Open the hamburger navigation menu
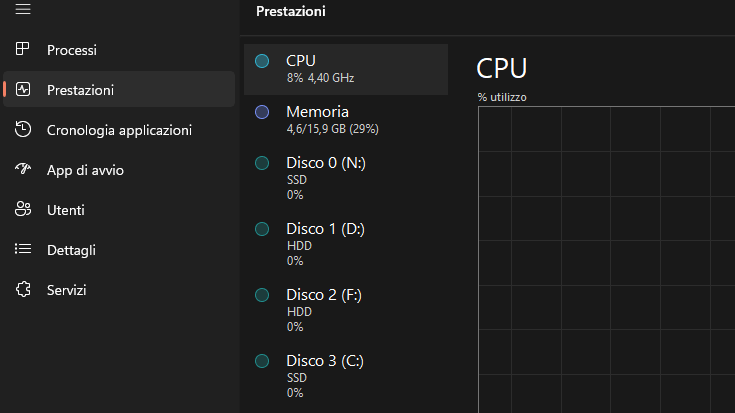The image size is (735, 413). point(22,8)
